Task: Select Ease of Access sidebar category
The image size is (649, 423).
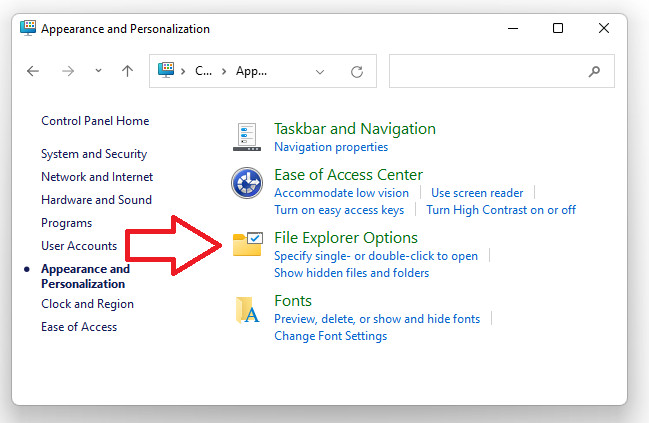Action: (x=79, y=327)
